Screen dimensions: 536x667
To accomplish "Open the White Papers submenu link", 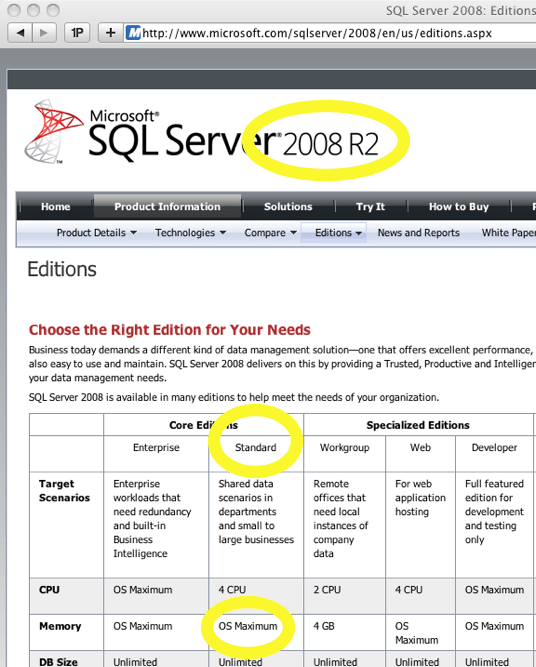I will click(509, 233).
